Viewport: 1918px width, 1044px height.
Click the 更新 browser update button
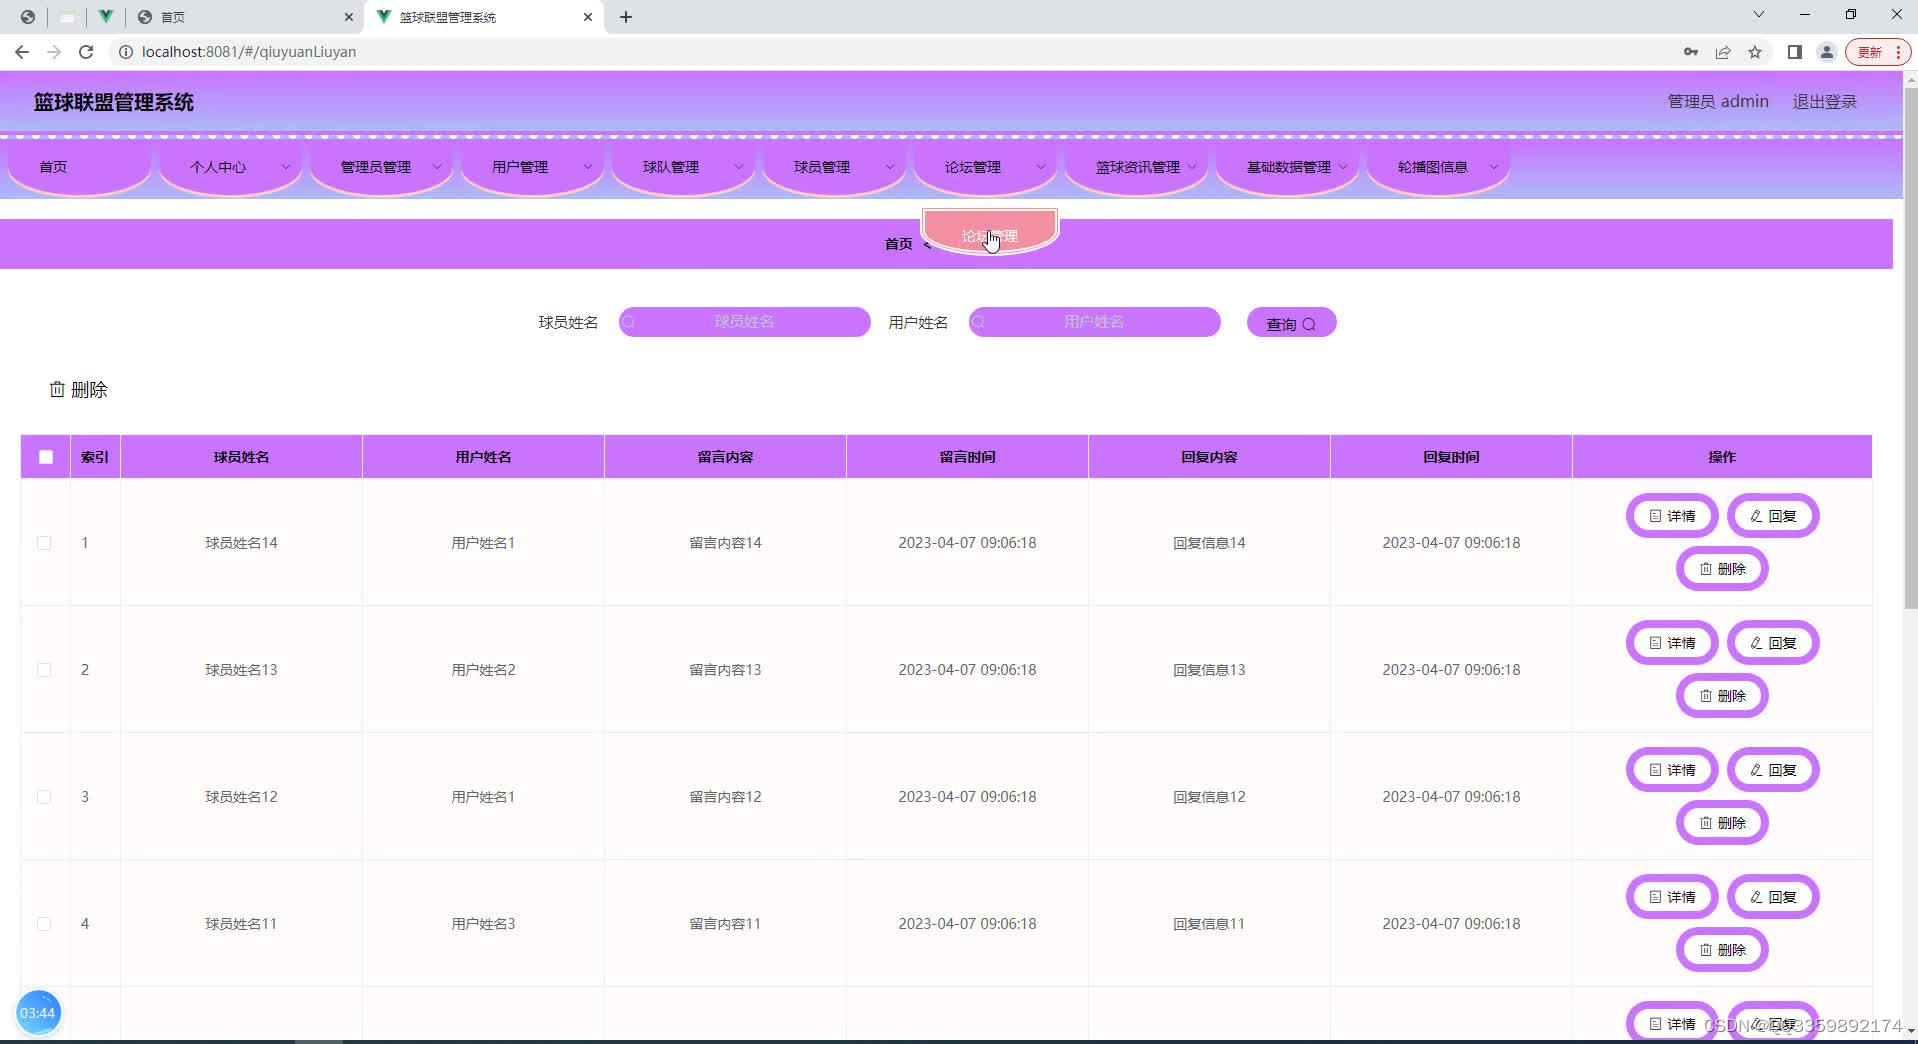click(x=1878, y=52)
